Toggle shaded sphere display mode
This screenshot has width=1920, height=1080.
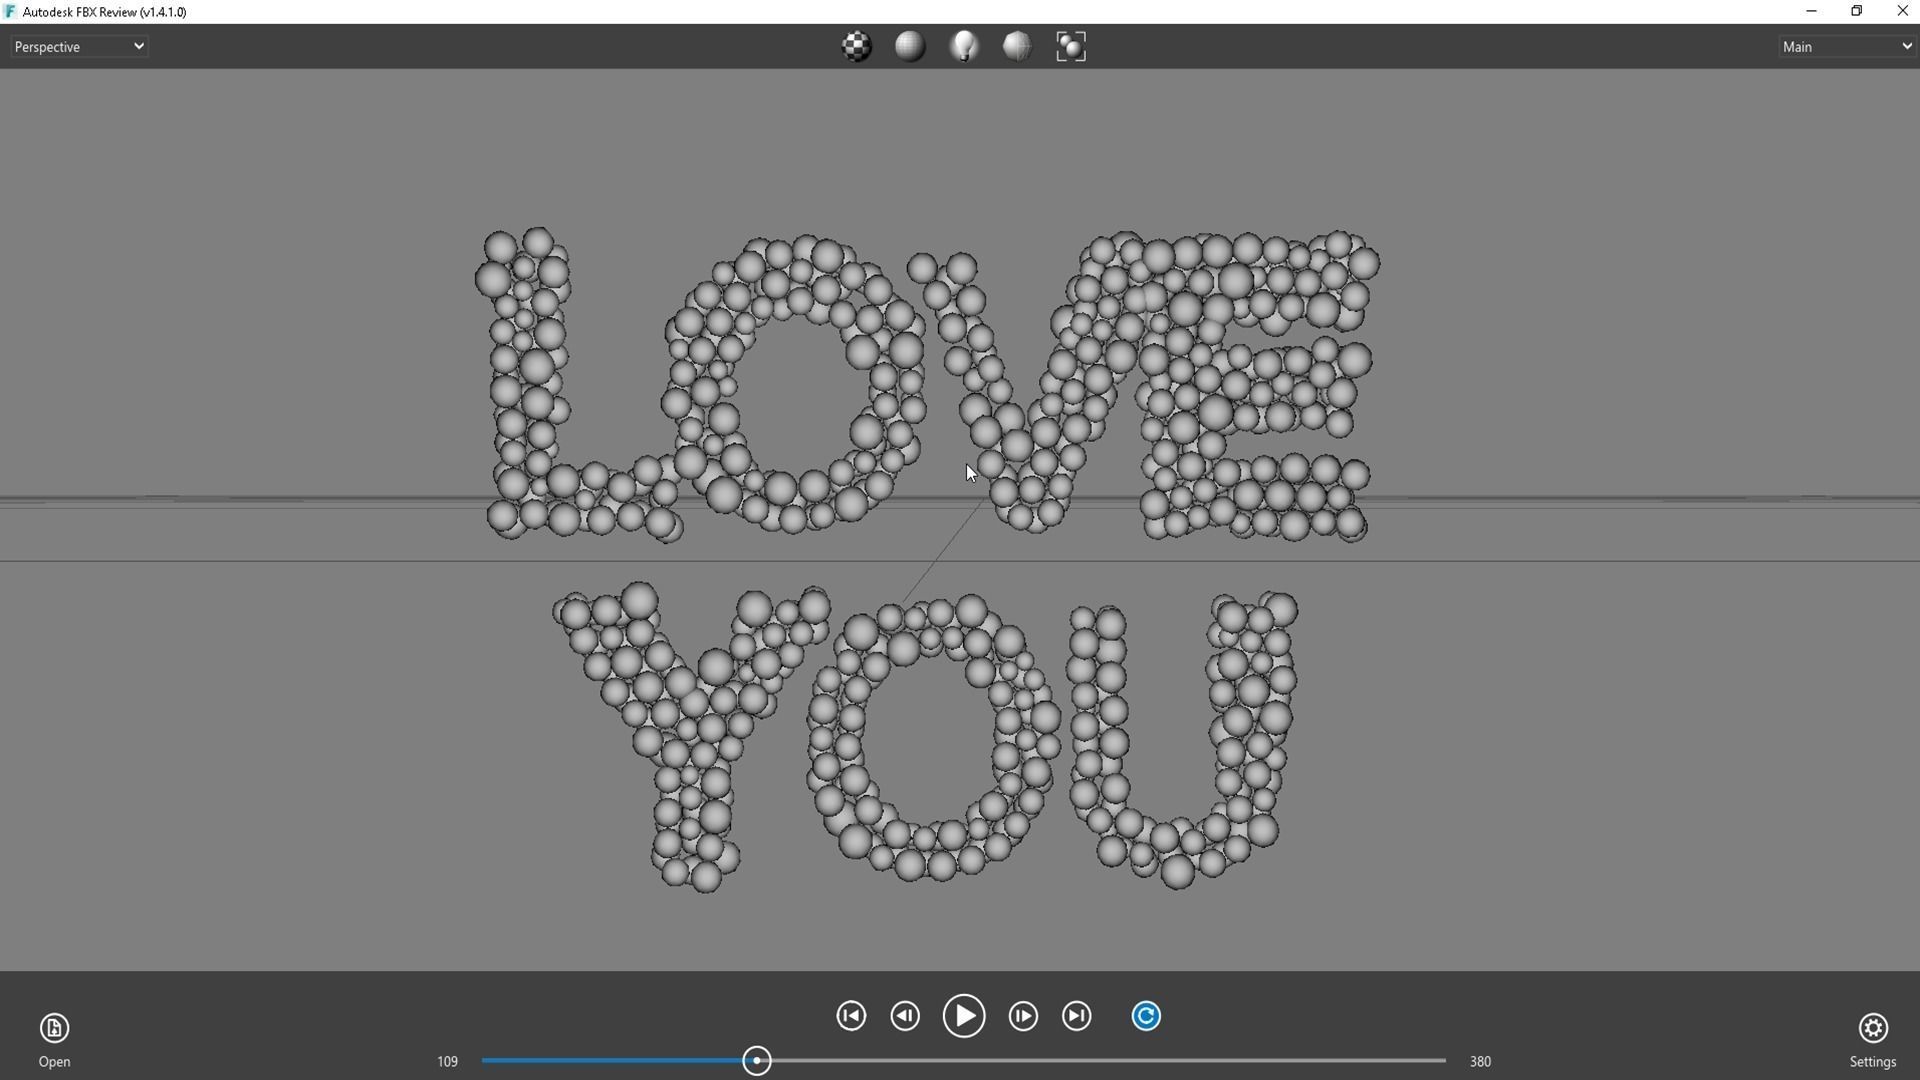pos(910,46)
